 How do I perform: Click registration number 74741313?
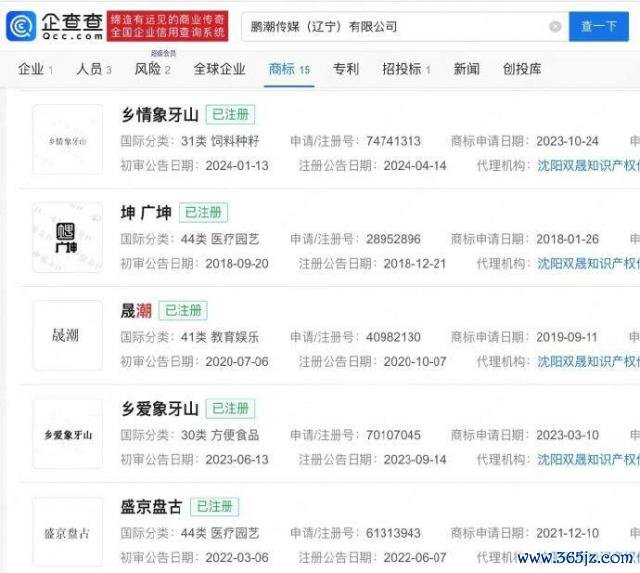pyautogui.click(x=393, y=141)
